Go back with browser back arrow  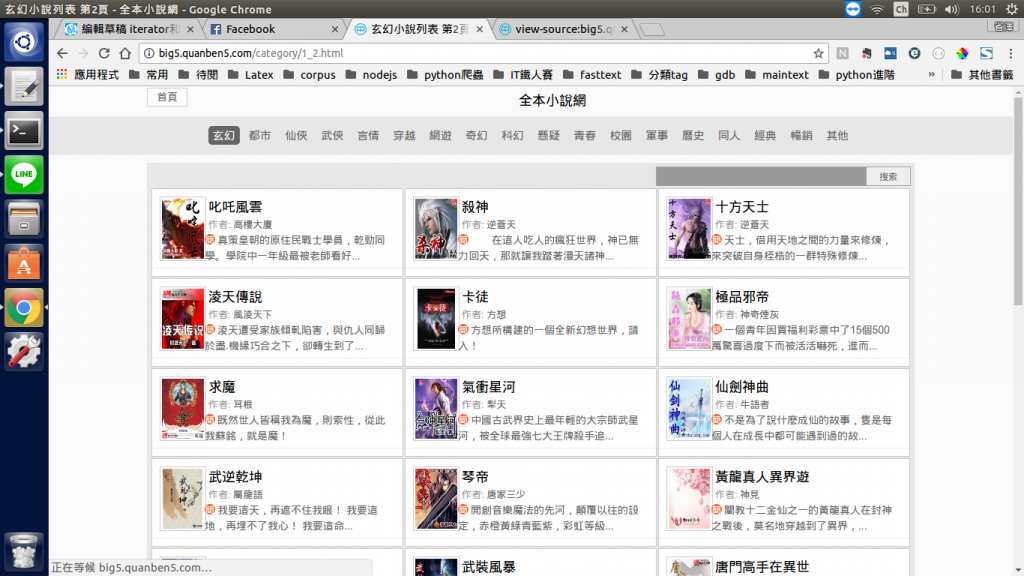(62, 54)
